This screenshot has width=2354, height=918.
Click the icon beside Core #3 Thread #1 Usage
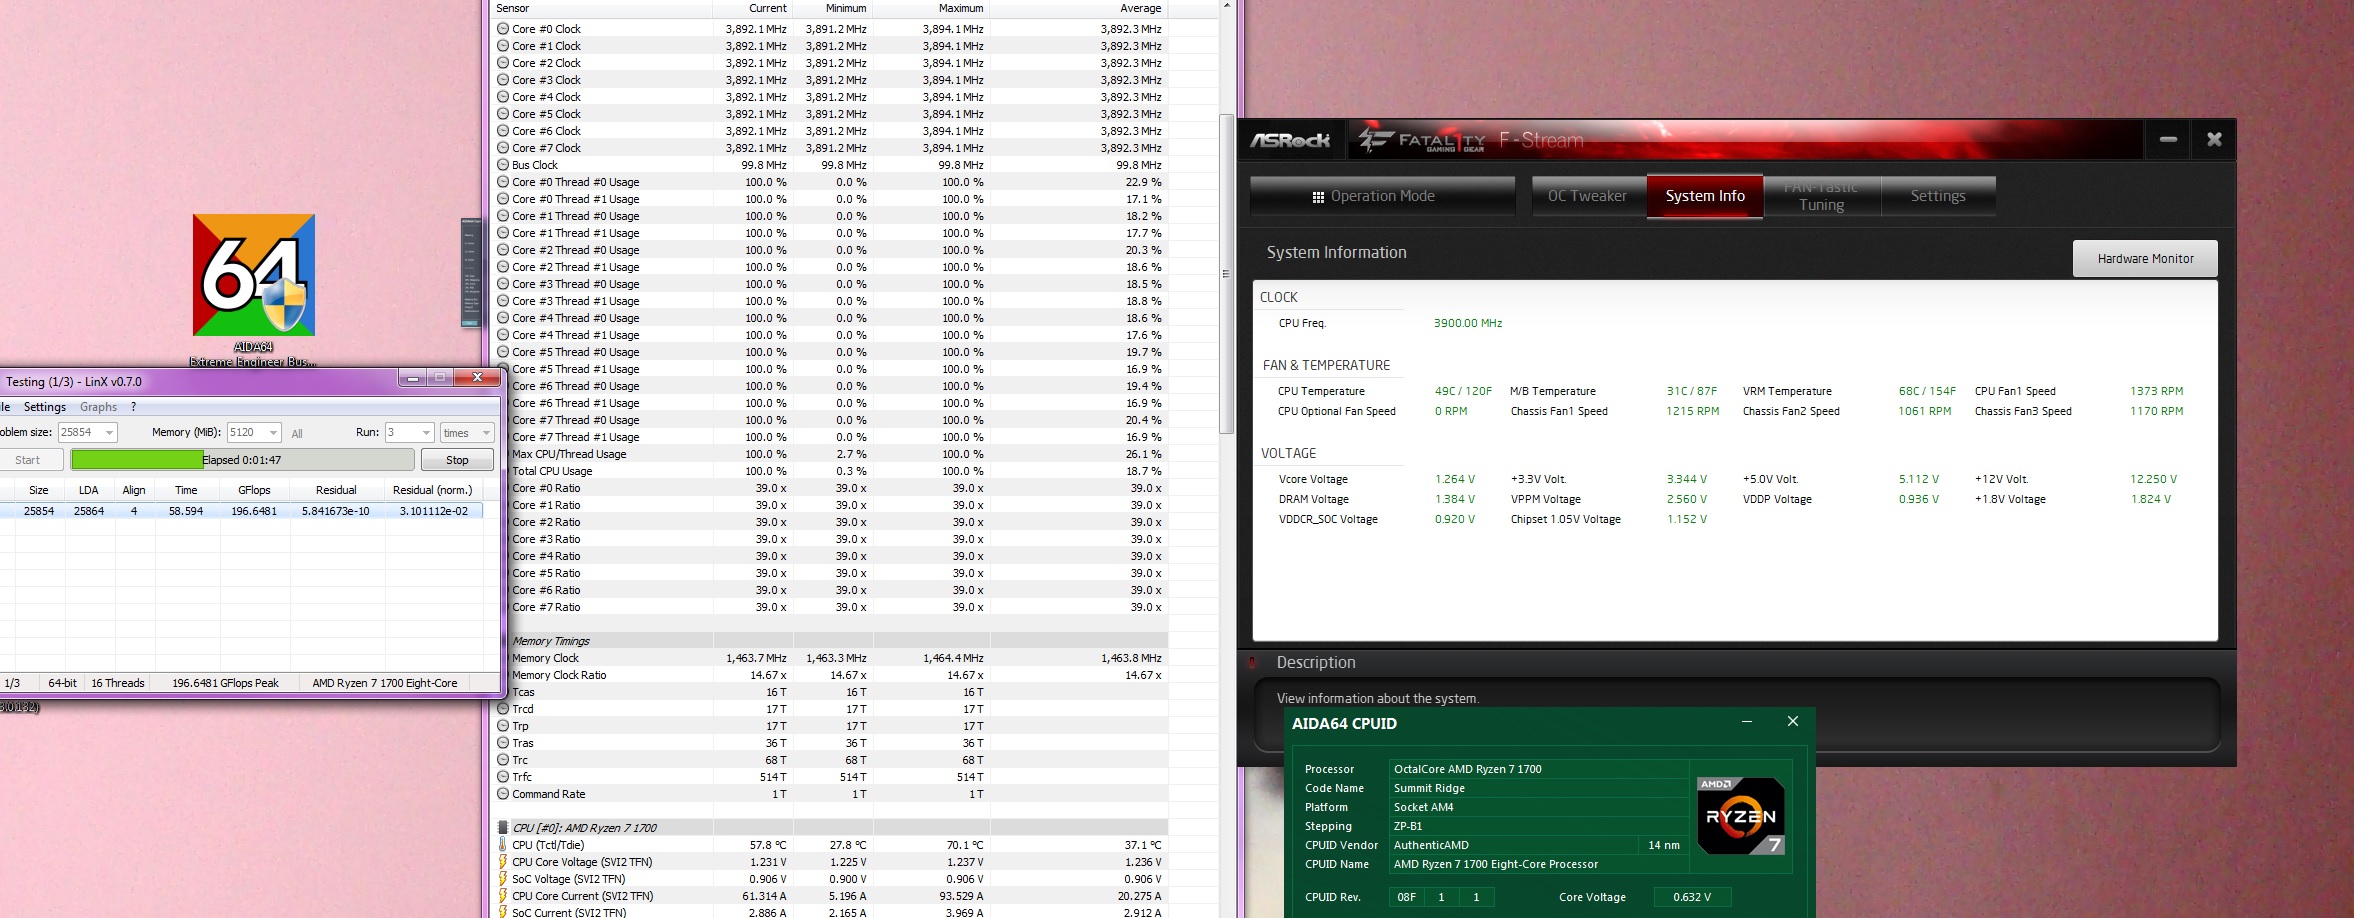pos(503,301)
